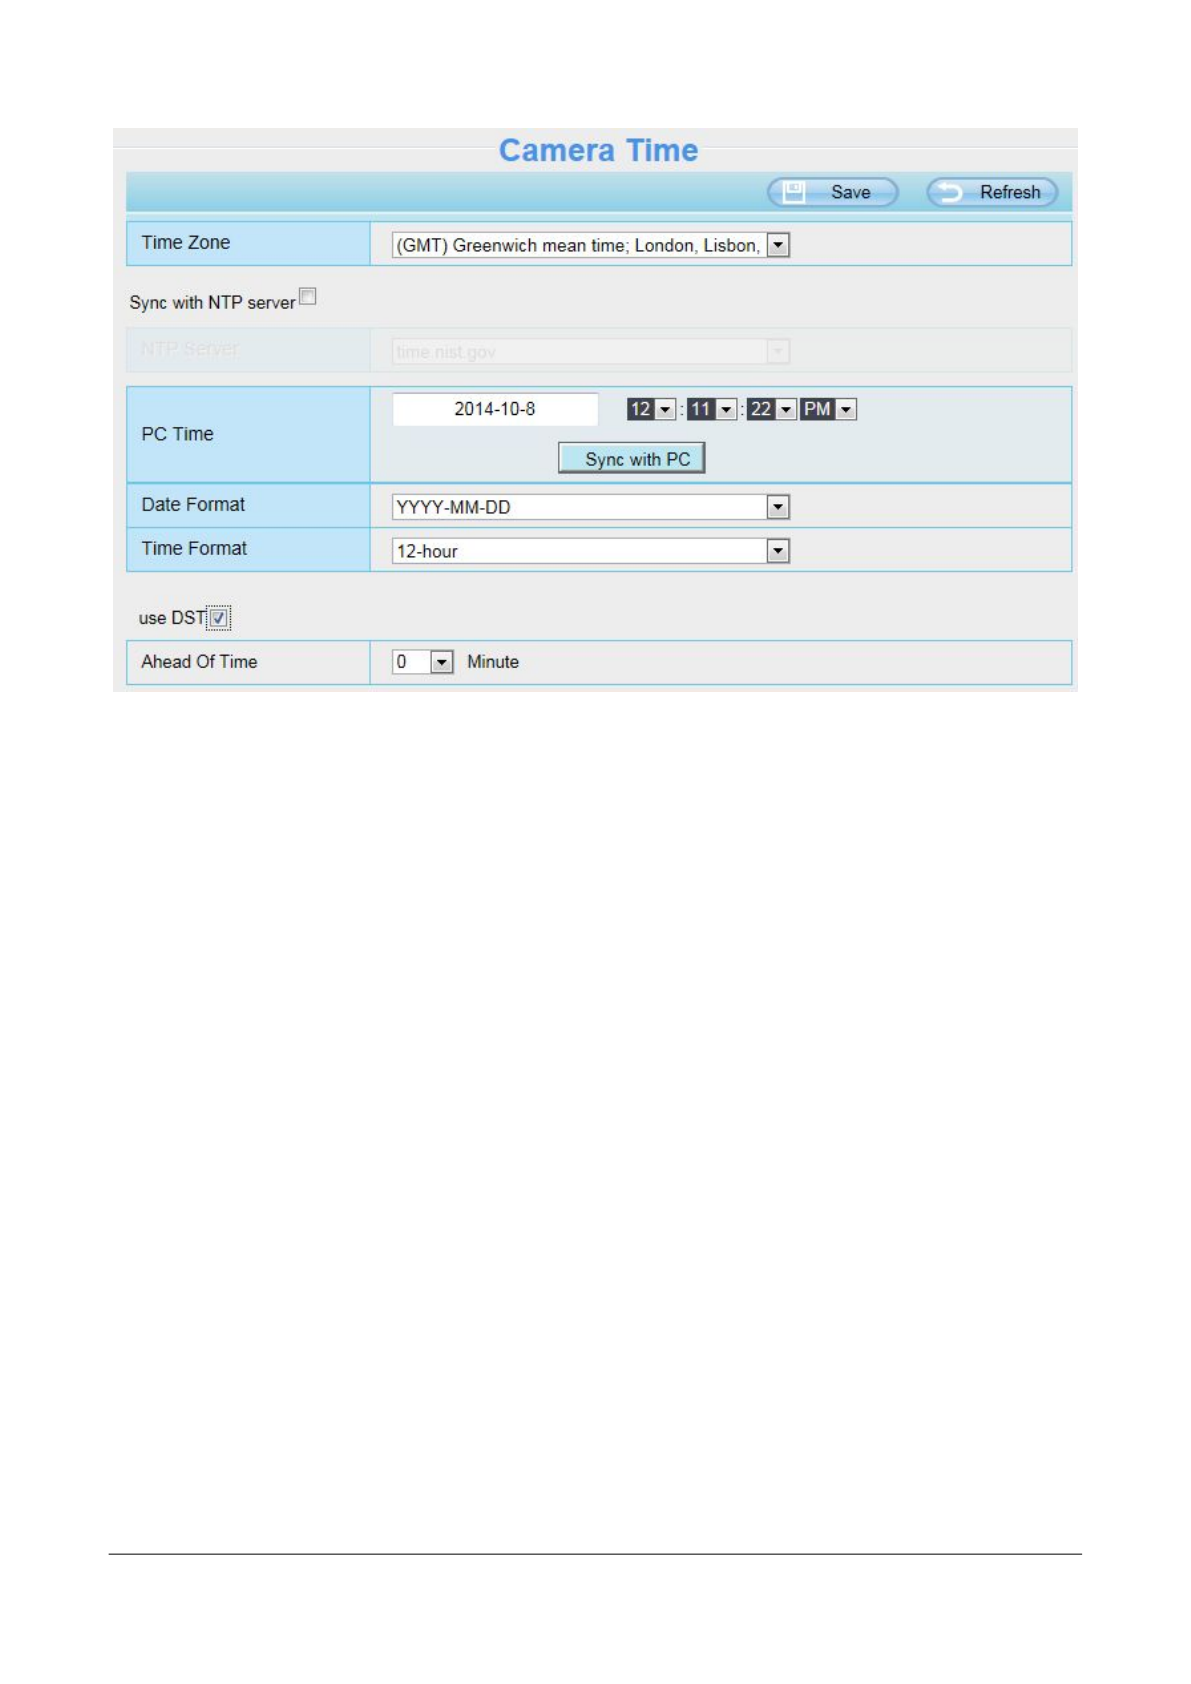Enable Sync with NTP server checkbox

[308, 297]
